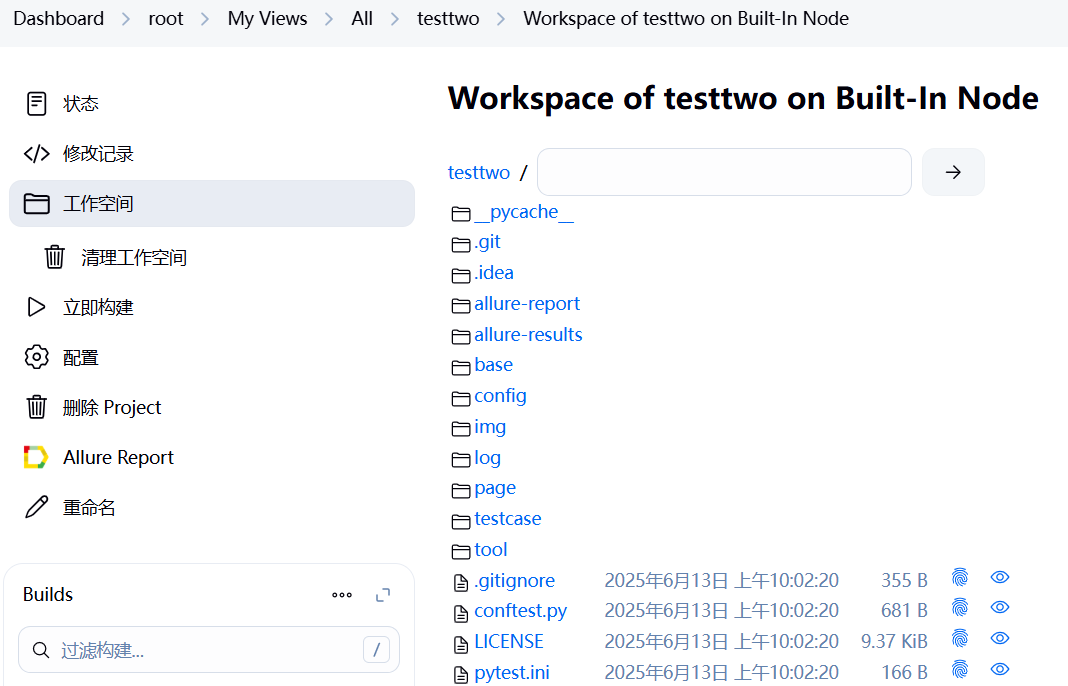This screenshot has height=686, width=1068.
Task: Open the .gitignore file
Action: click(x=514, y=580)
